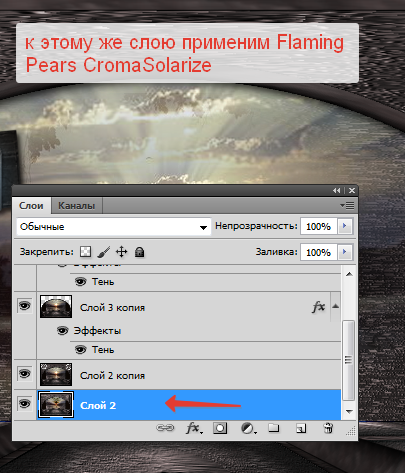Image resolution: width=405 pixels, height=473 pixels.
Task: Open Заливка slider arrow
Action: [x=345, y=252]
